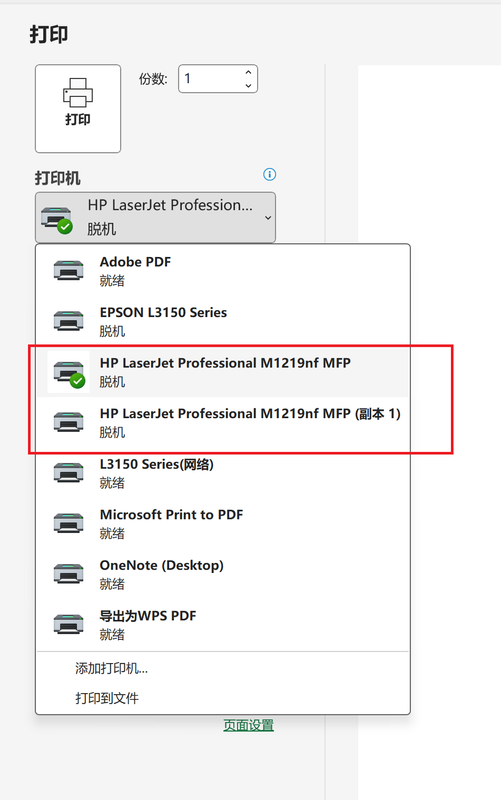Viewport: 501px width, 800px height.
Task: Click HP LaserJet M1219nf MFP default printer icon
Action: (x=69, y=372)
